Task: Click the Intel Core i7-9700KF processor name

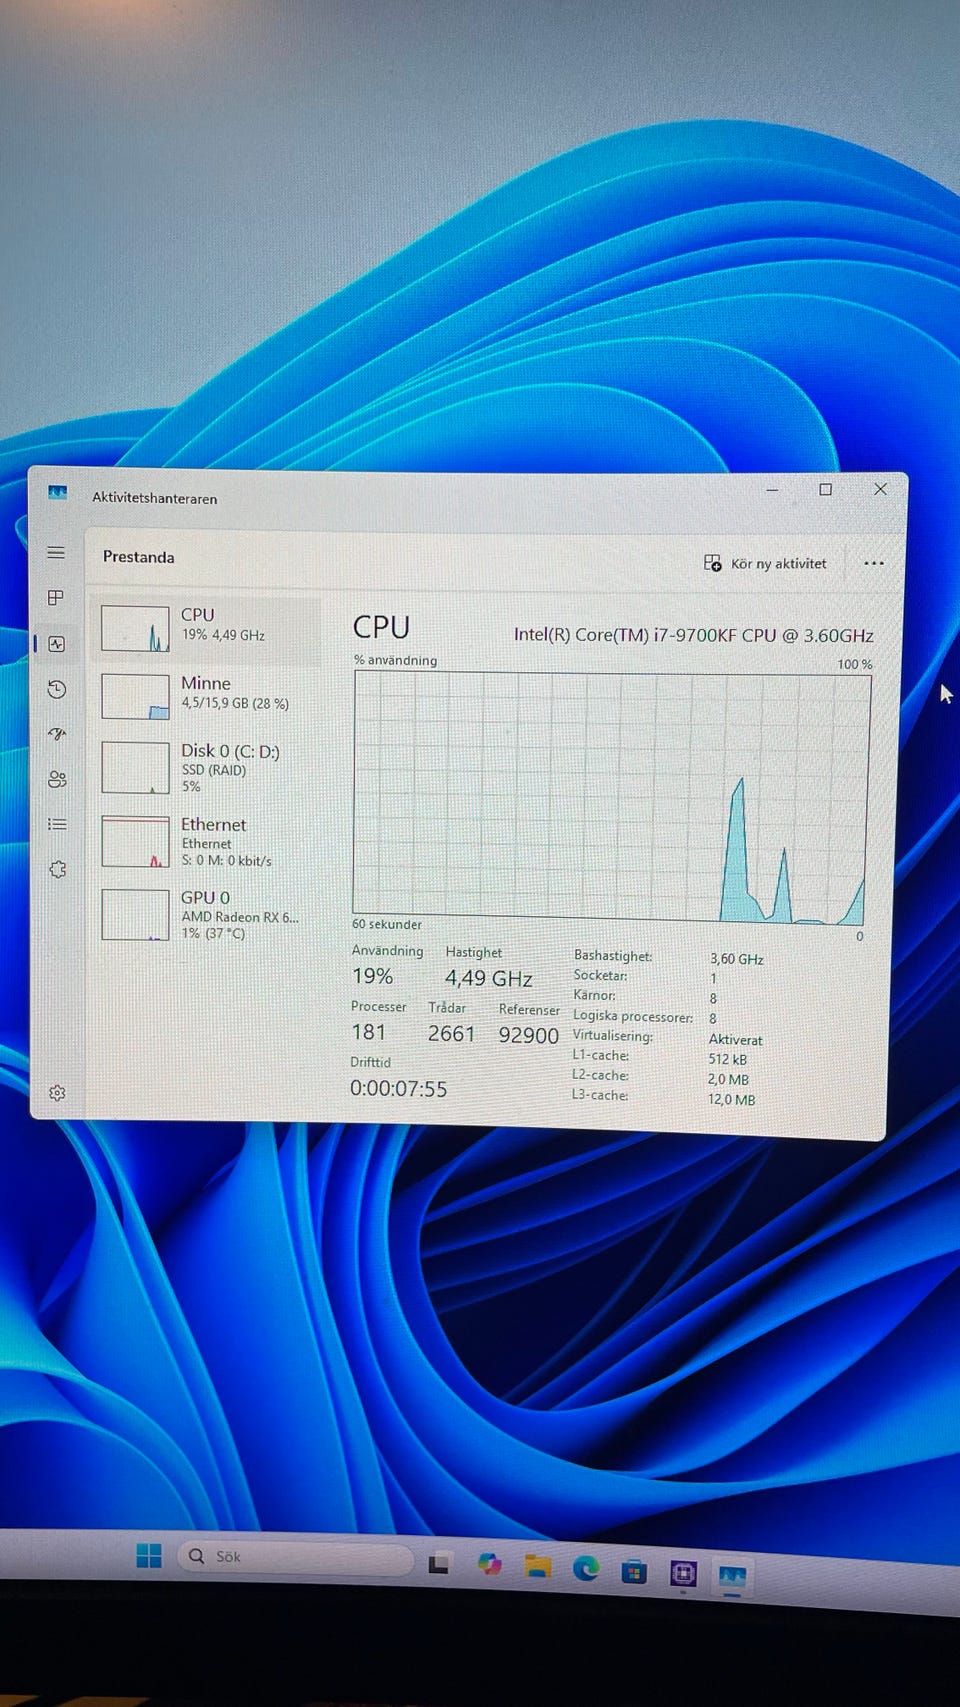Action: tap(693, 635)
